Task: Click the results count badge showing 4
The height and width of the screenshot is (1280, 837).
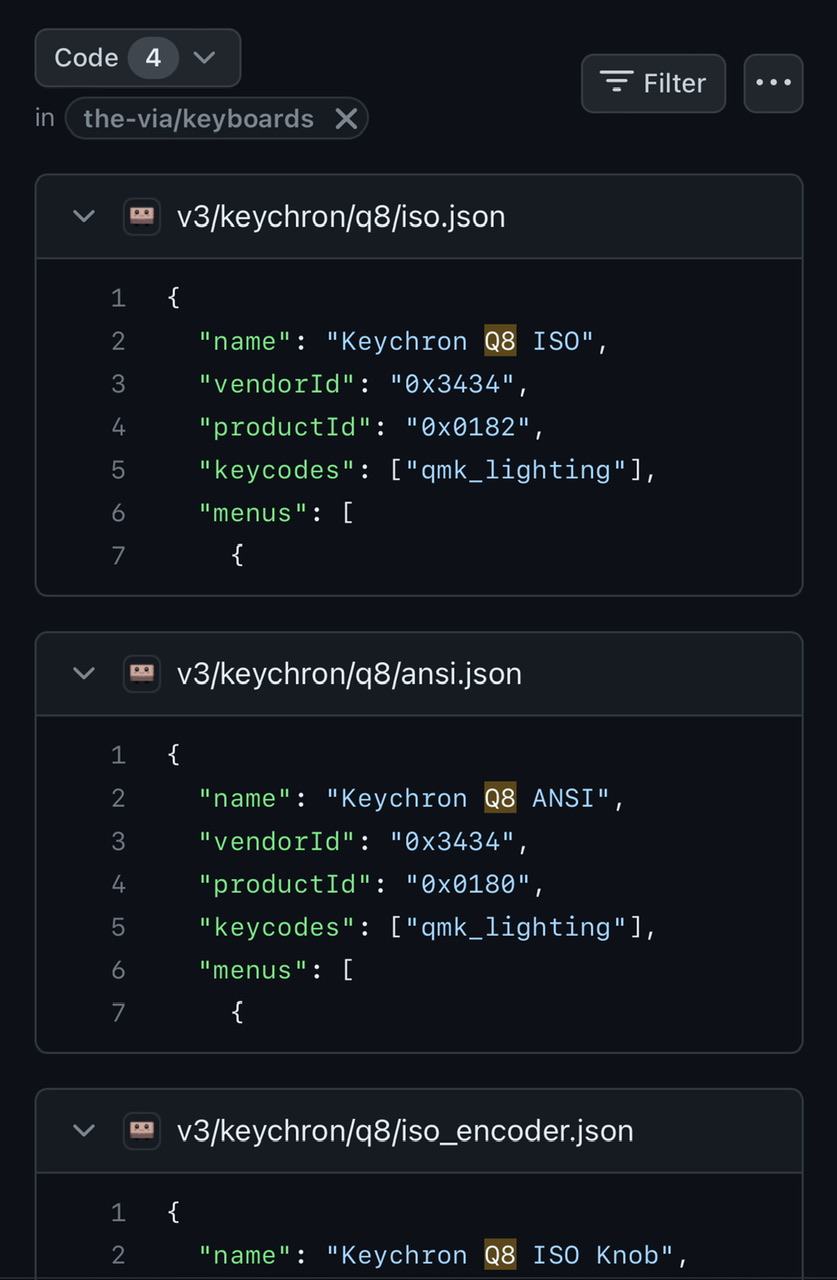Action: [x=153, y=58]
